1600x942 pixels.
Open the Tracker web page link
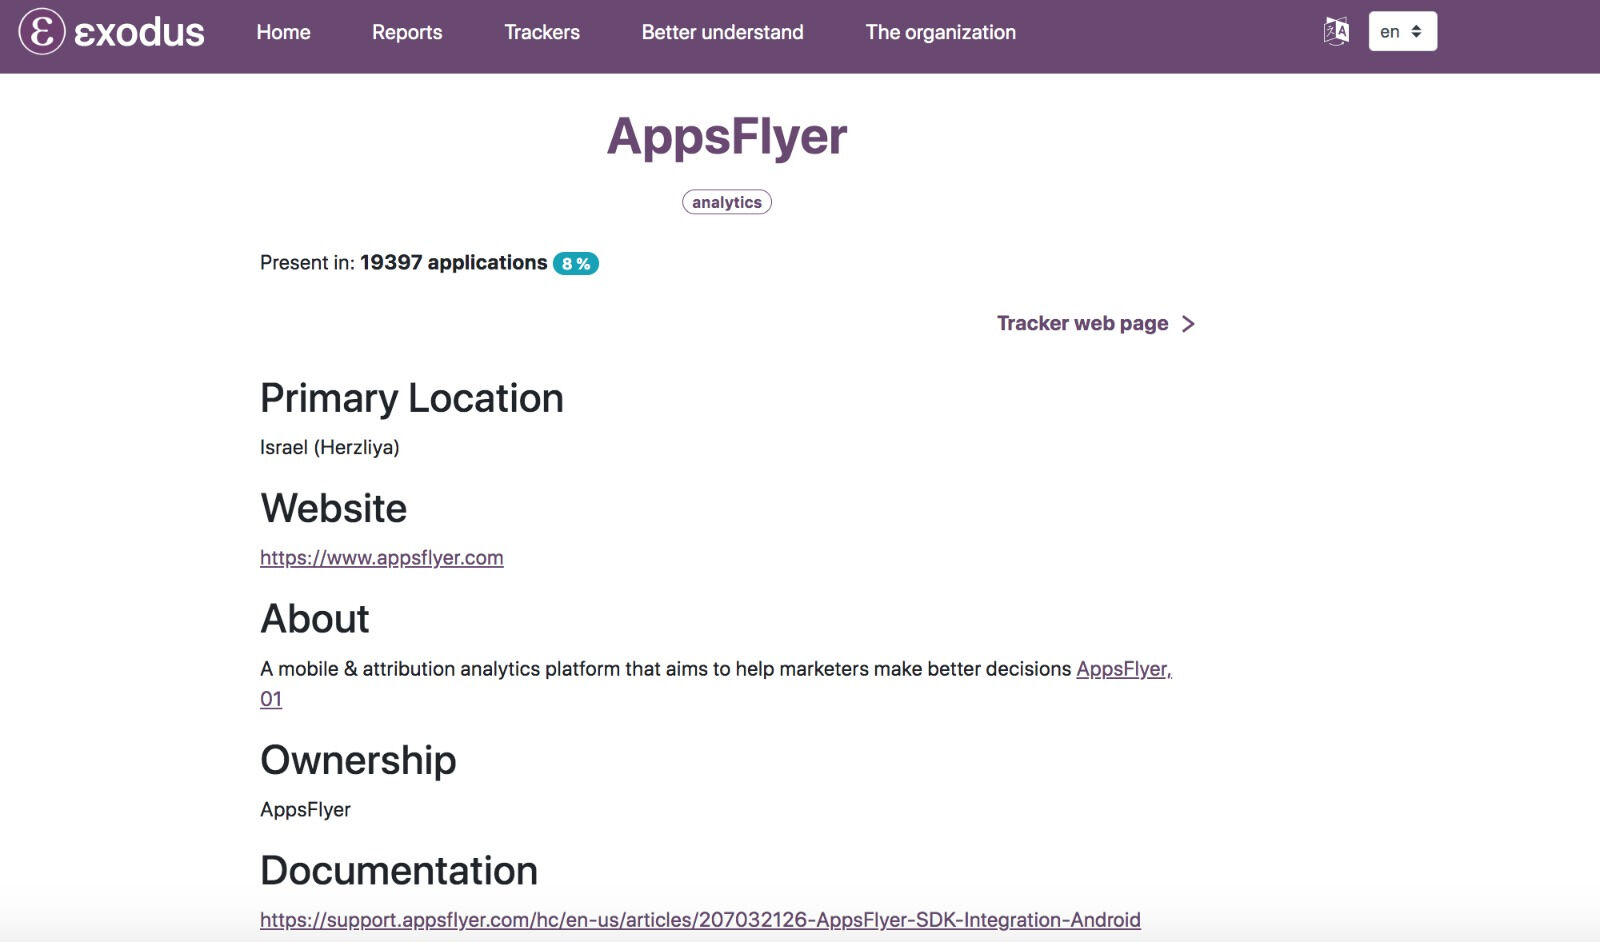pos(1082,323)
